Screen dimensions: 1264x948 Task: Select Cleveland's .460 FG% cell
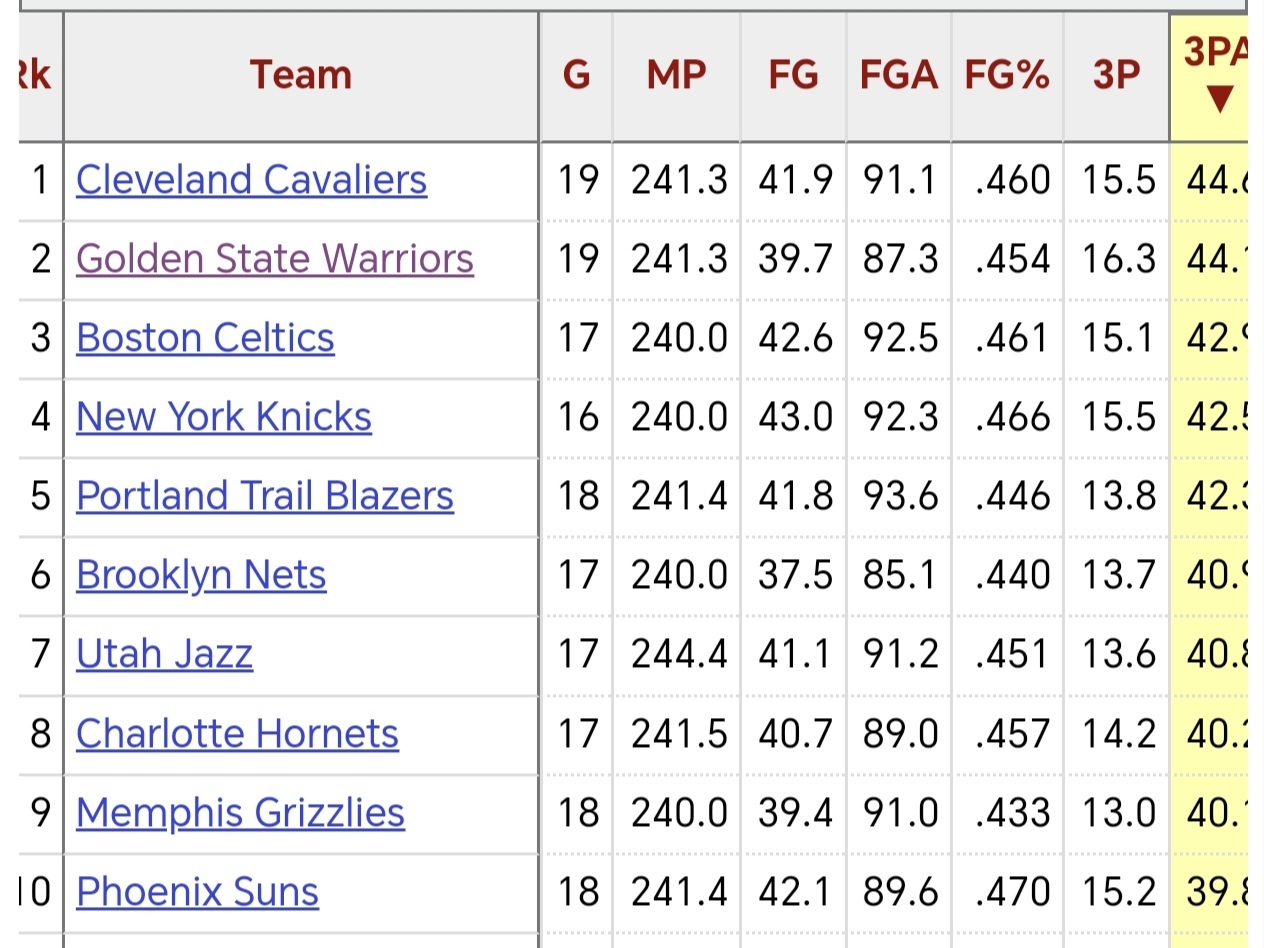click(x=1012, y=180)
